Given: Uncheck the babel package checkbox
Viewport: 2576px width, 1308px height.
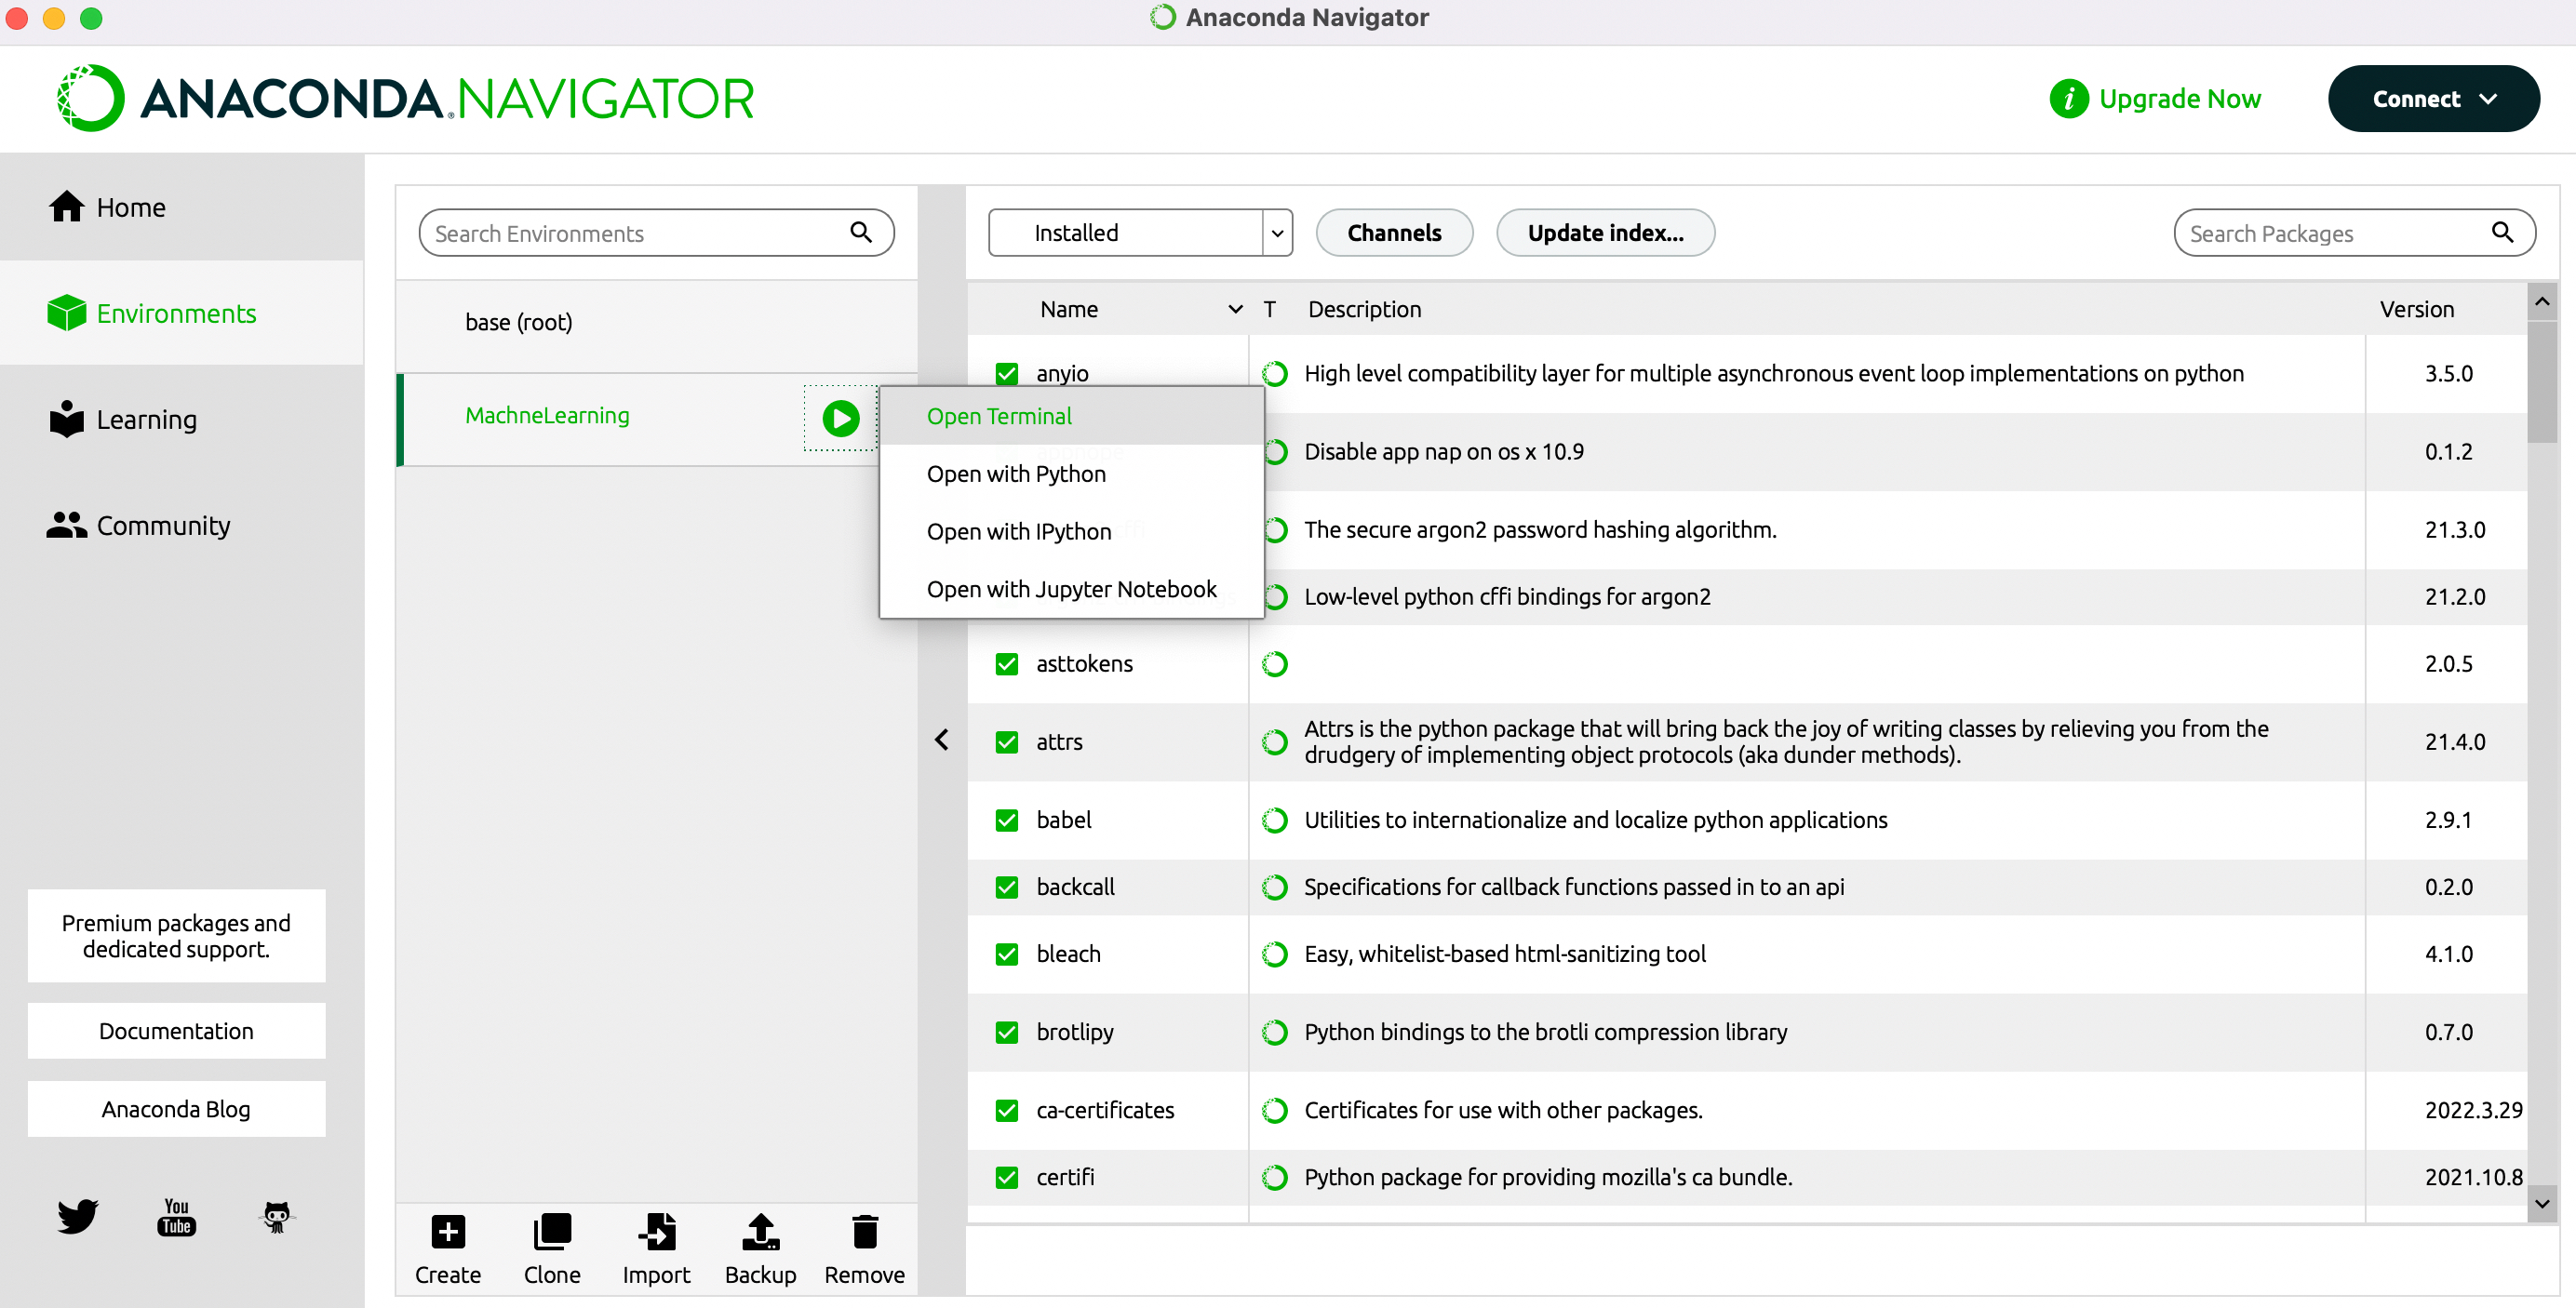Looking at the screenshot, I should coord(1007,820).
